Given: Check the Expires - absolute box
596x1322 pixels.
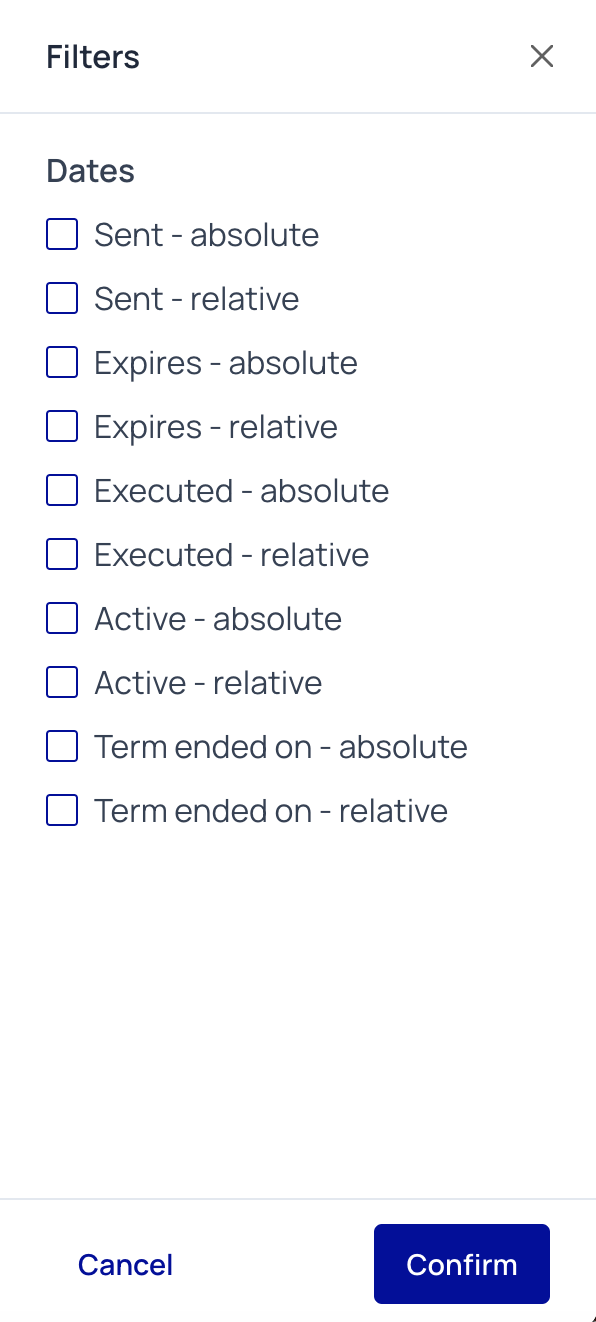Looking at the screenshot, I should tap(62, 363).
